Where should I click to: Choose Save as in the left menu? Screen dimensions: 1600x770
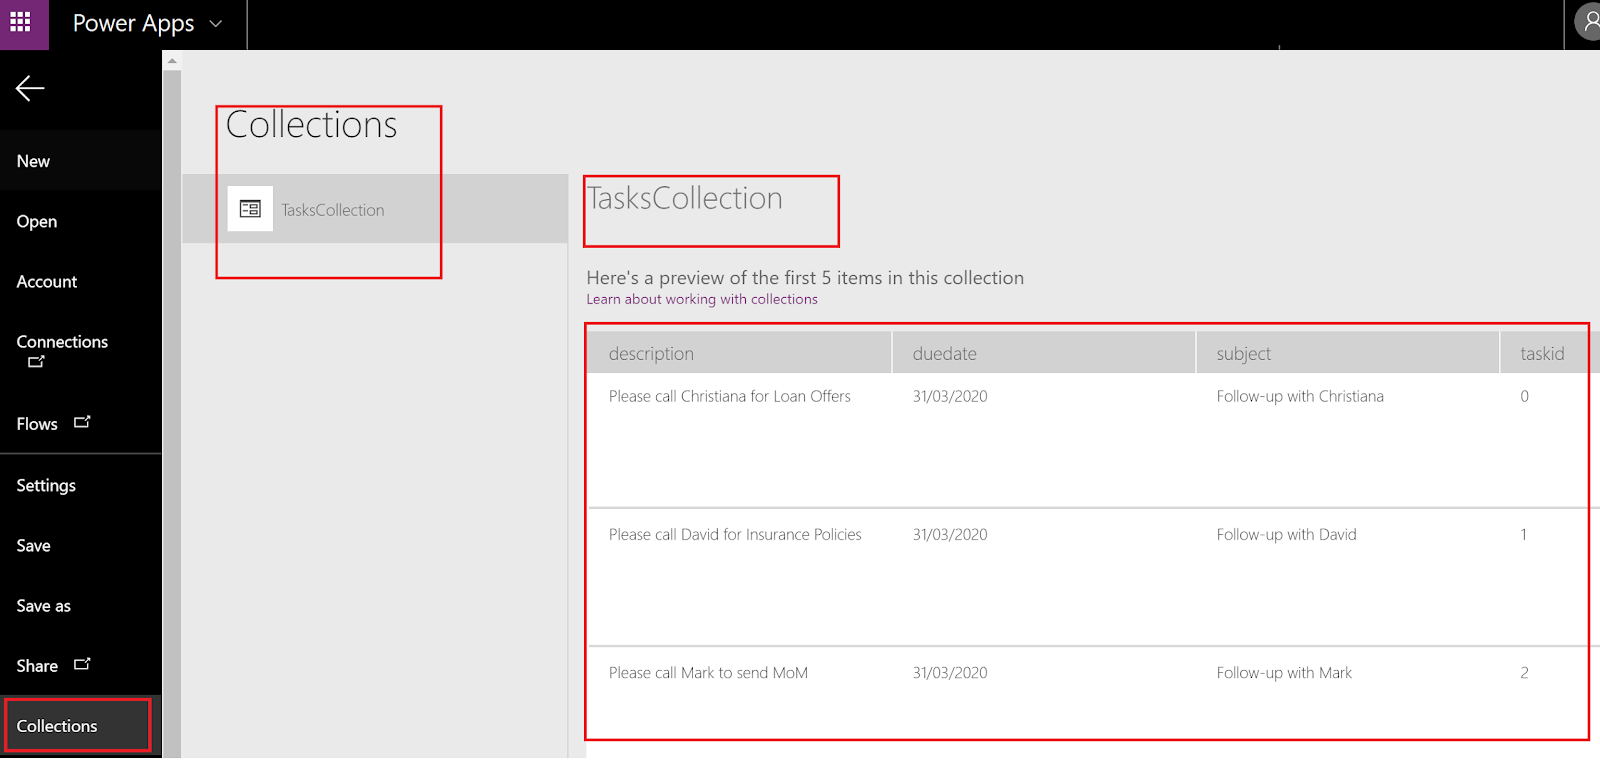(81, 606)
